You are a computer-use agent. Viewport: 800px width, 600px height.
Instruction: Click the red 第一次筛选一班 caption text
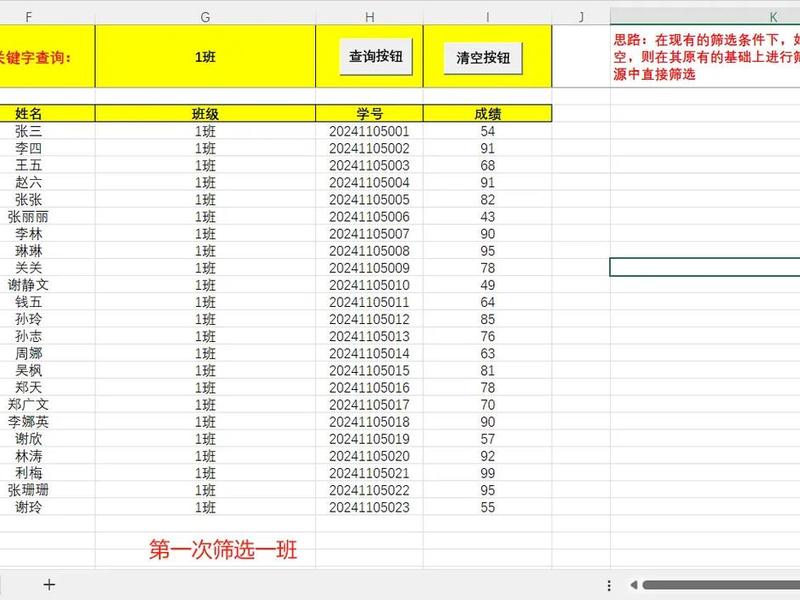[223, 550]
